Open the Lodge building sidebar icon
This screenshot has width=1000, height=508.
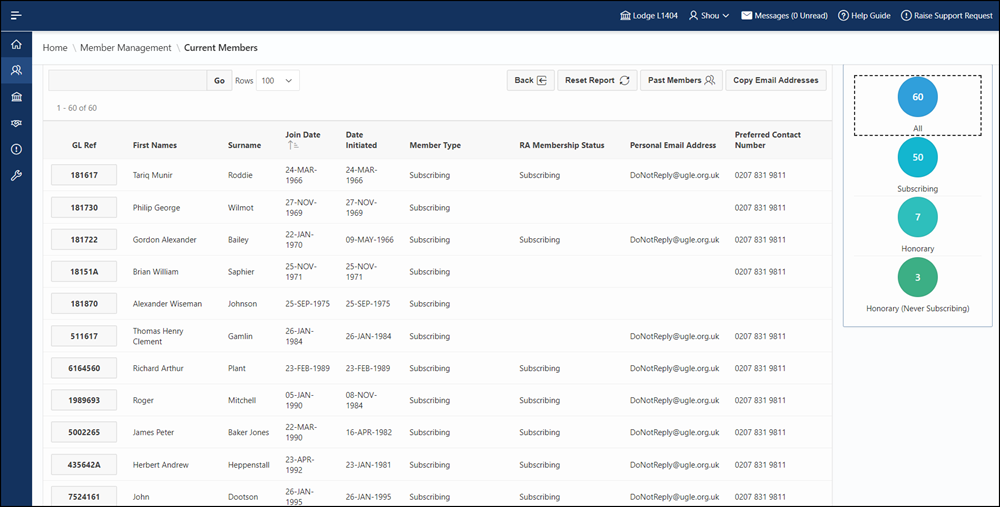point(16,97)
